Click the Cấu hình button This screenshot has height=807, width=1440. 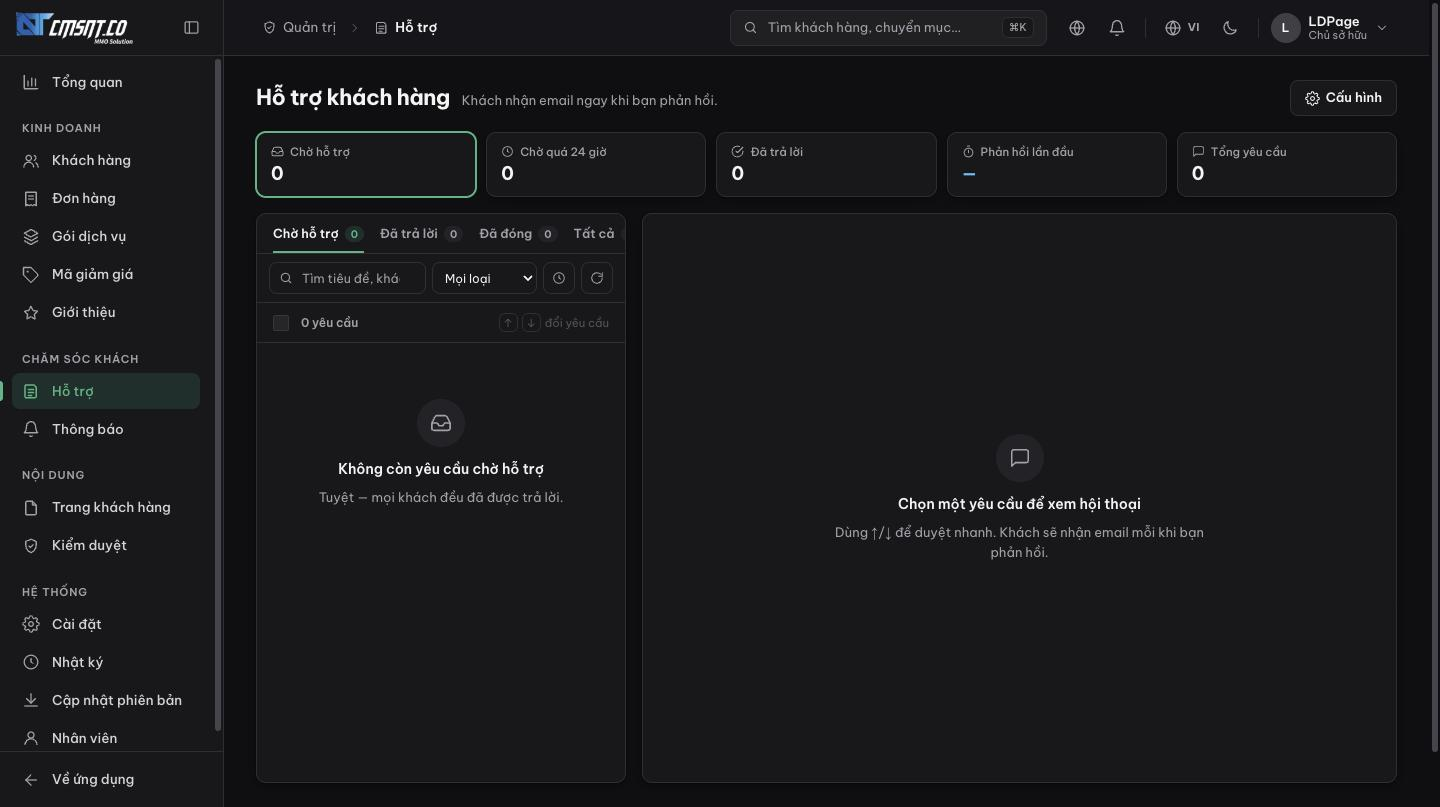(x=1343, y=98)
